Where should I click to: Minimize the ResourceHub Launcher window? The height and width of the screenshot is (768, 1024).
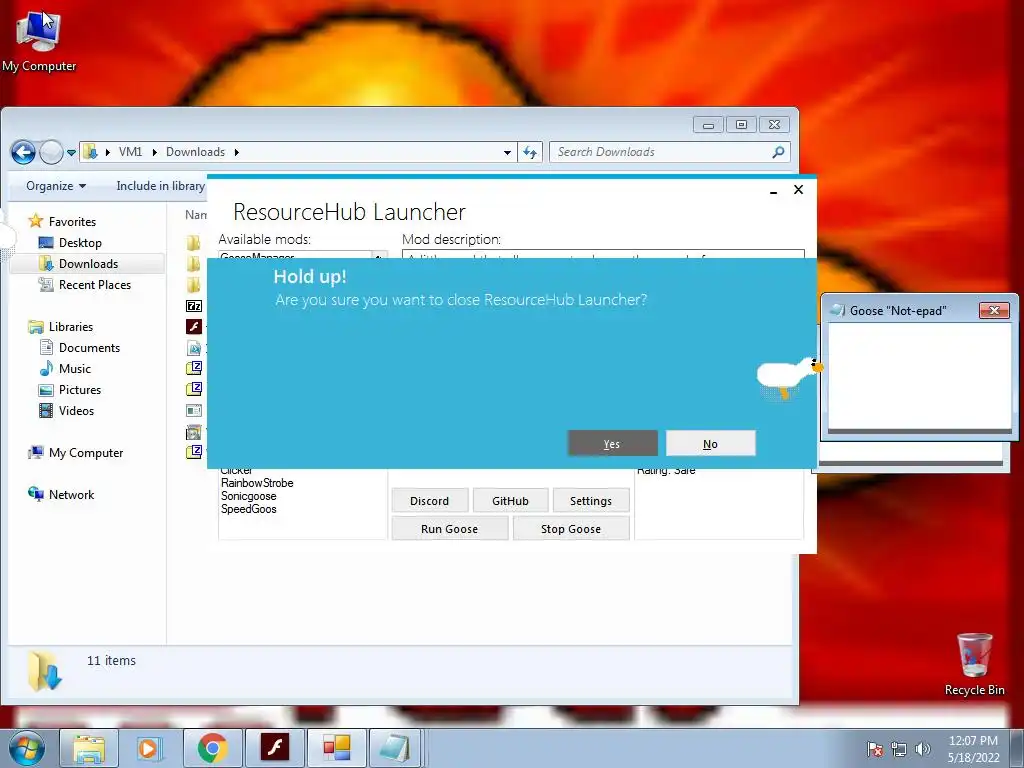(773, 191)
